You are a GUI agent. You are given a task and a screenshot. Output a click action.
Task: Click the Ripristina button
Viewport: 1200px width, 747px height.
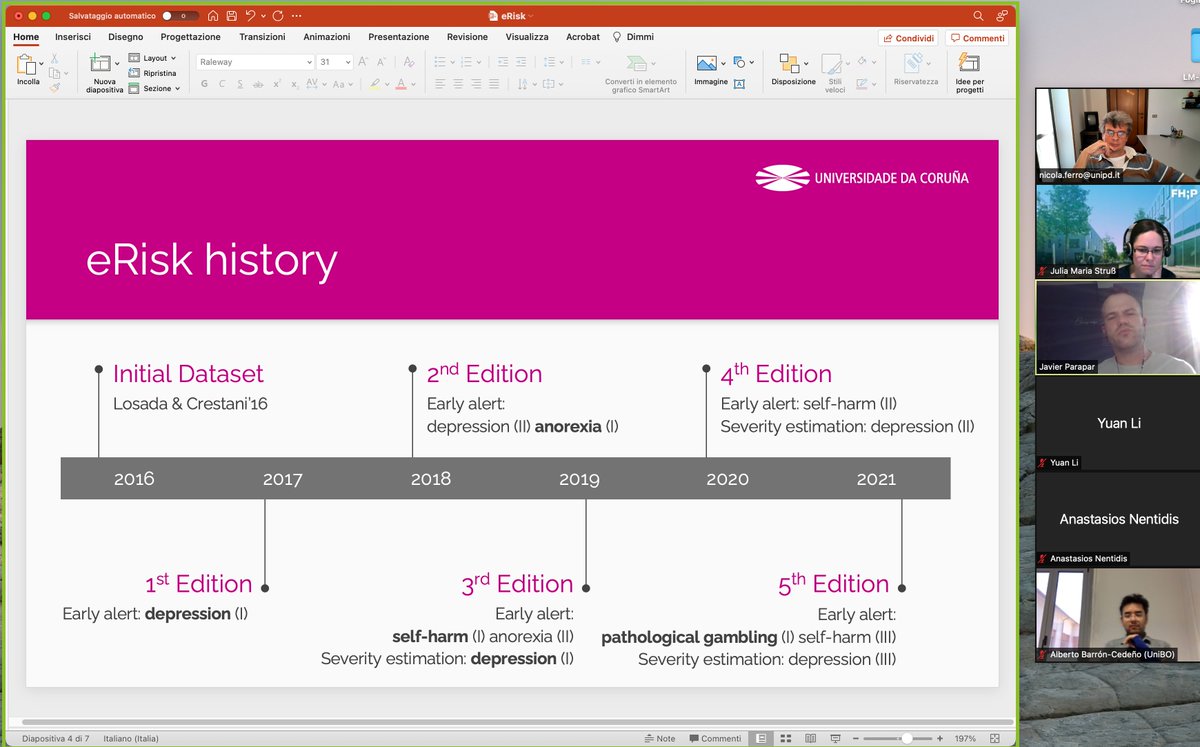click(x=152, y=73)
